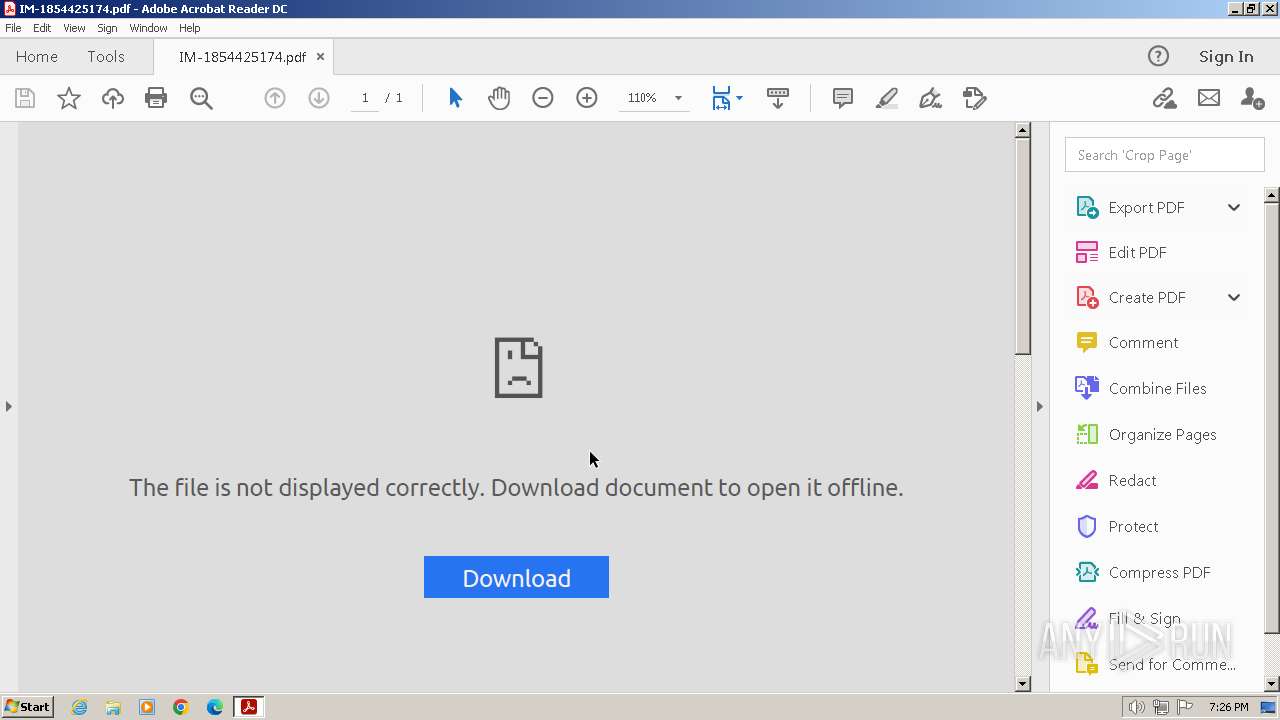Open fit page options dropdown arrow
Image resolution: width=1280 pixels, height=720 pixels.
[739, 98]
